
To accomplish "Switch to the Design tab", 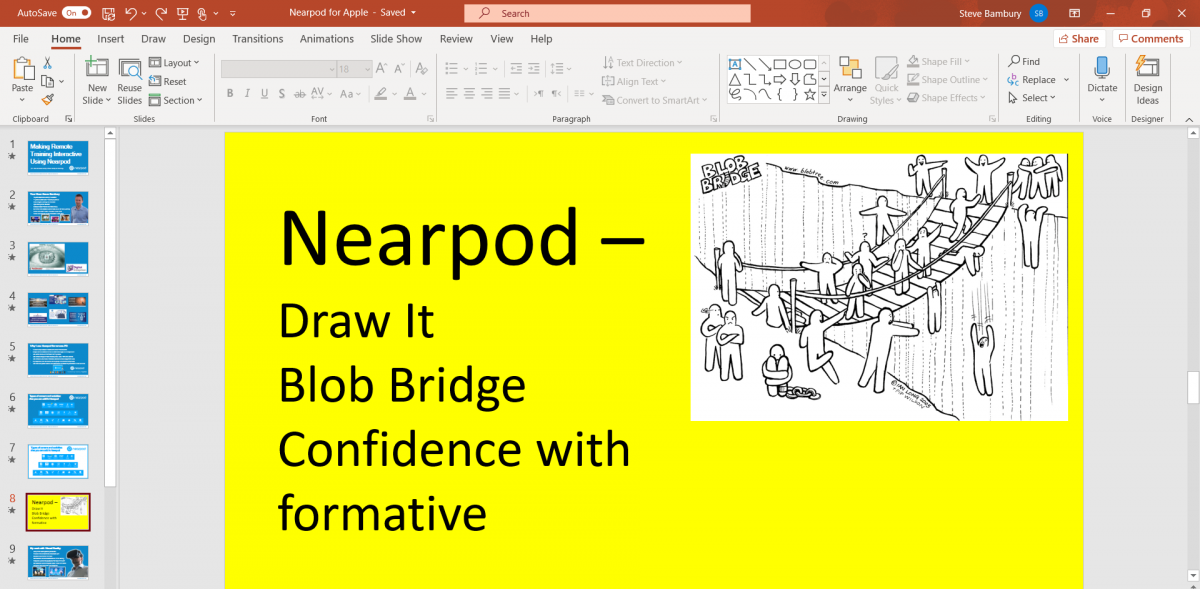I will (199, 39).
